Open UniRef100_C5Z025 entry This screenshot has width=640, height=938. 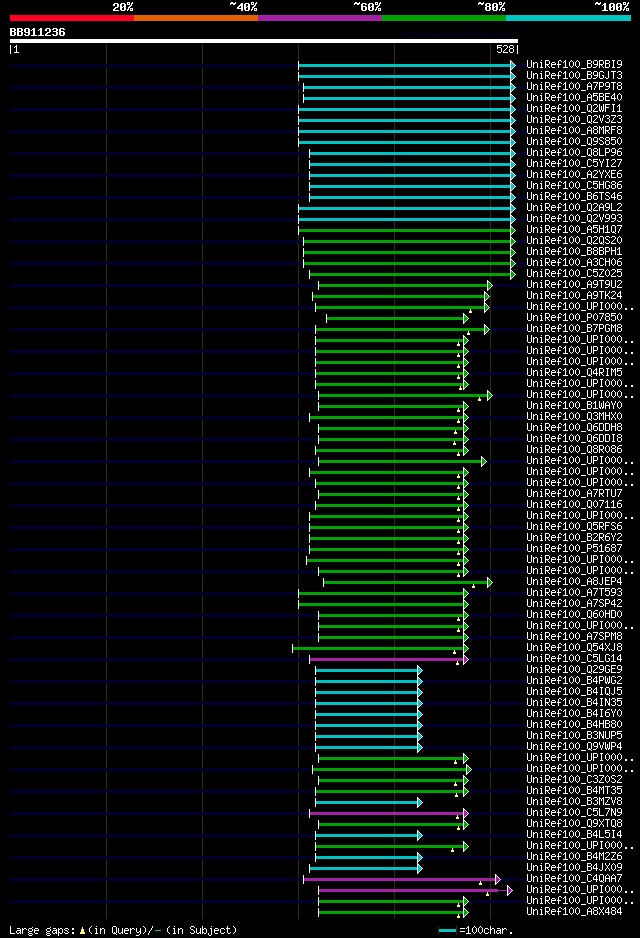tap(574, 273)
